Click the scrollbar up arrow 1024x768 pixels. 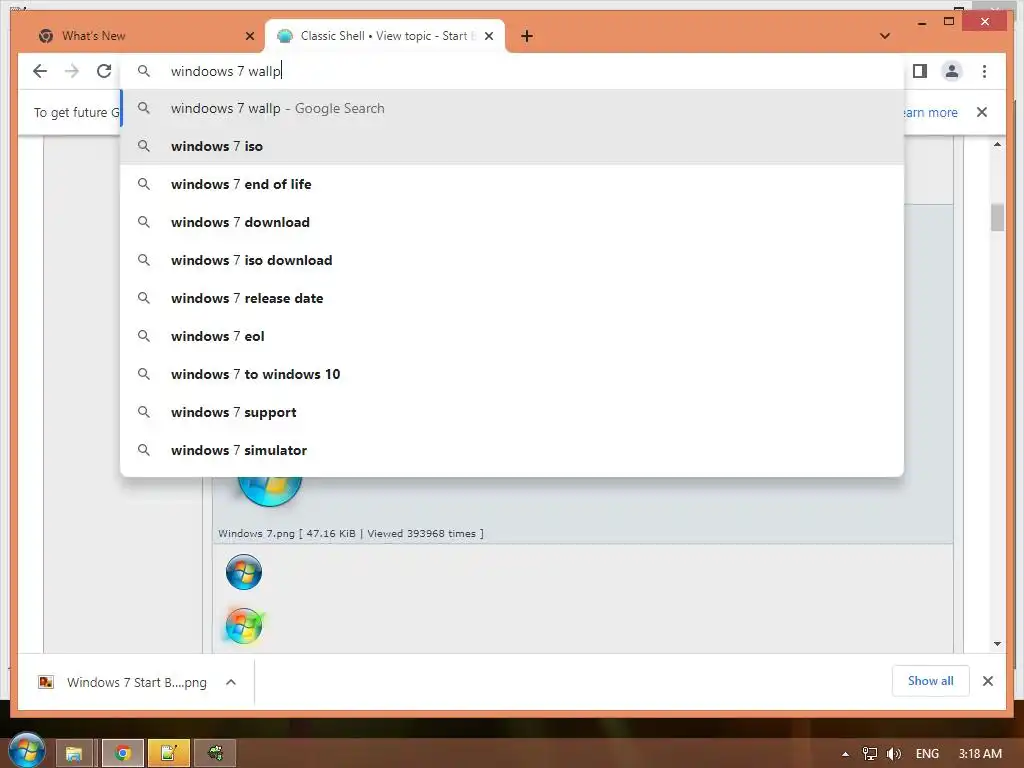coord(997,144)
